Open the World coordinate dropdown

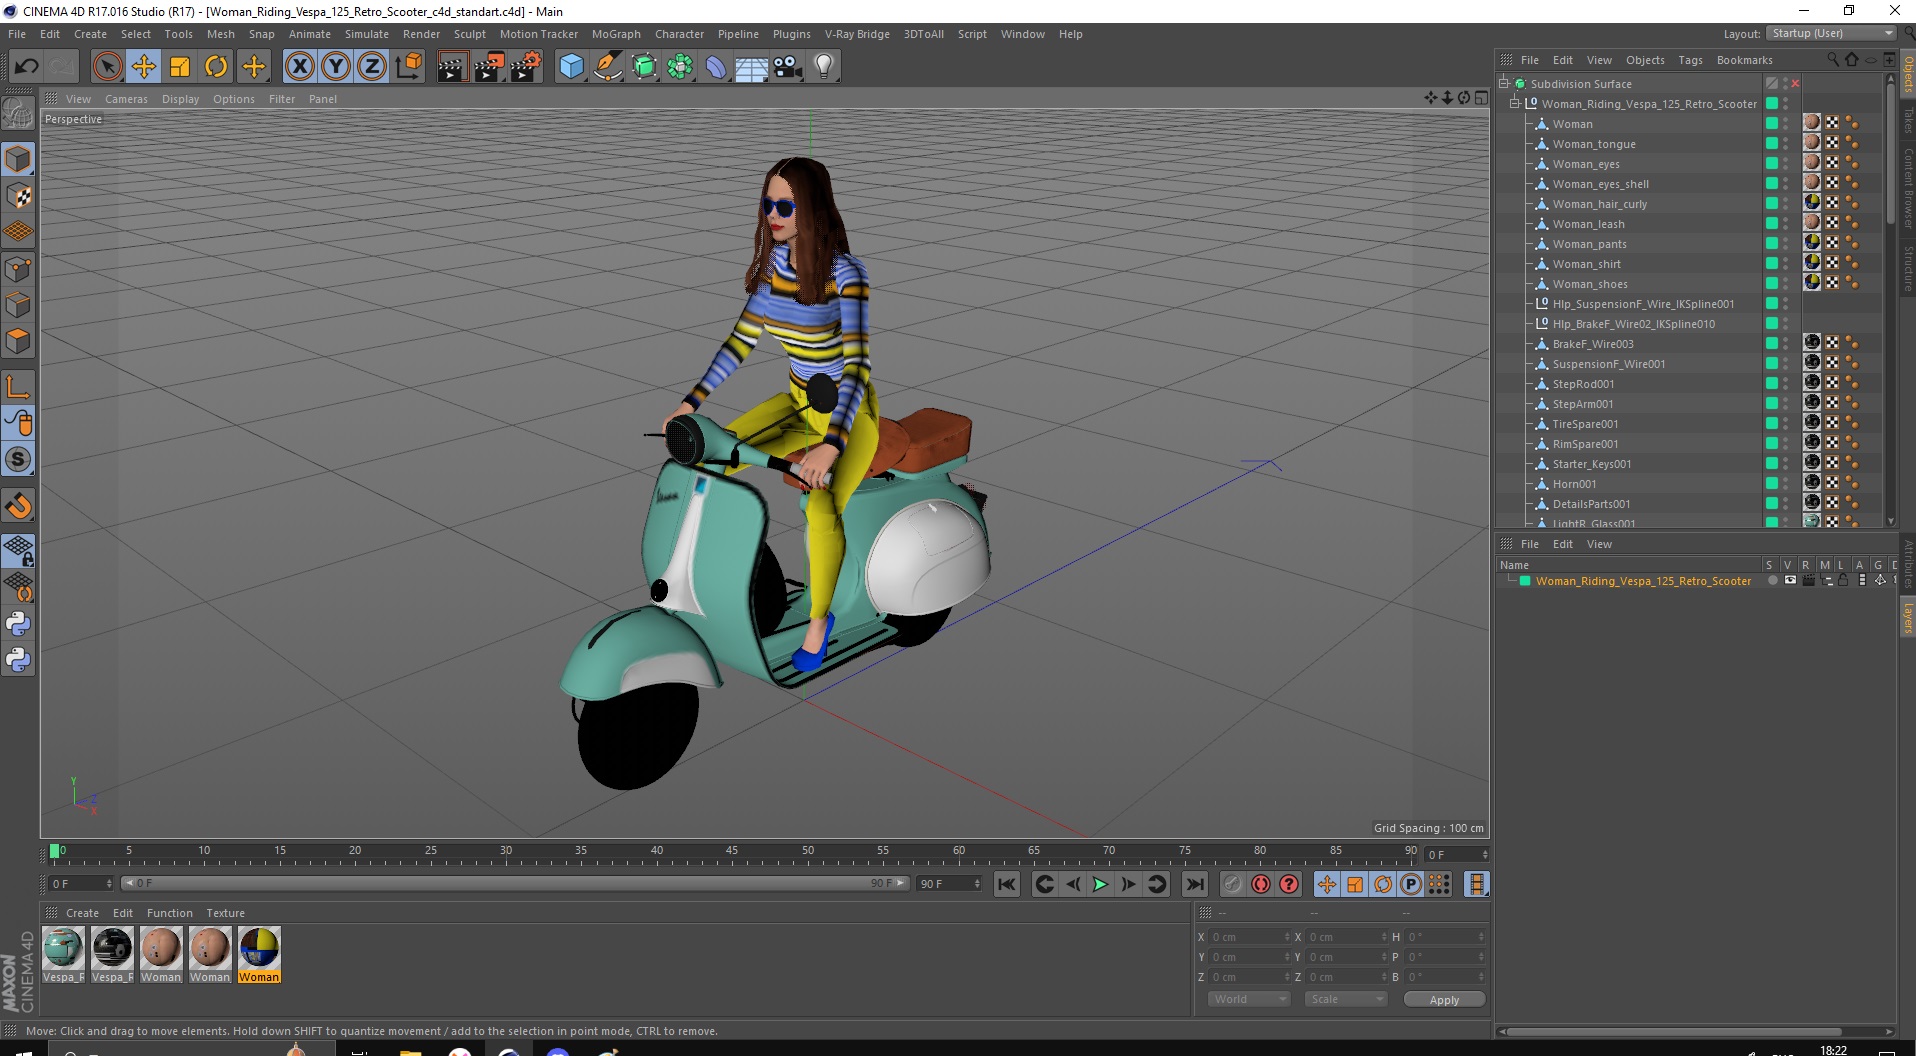(x=1249, y=999)
